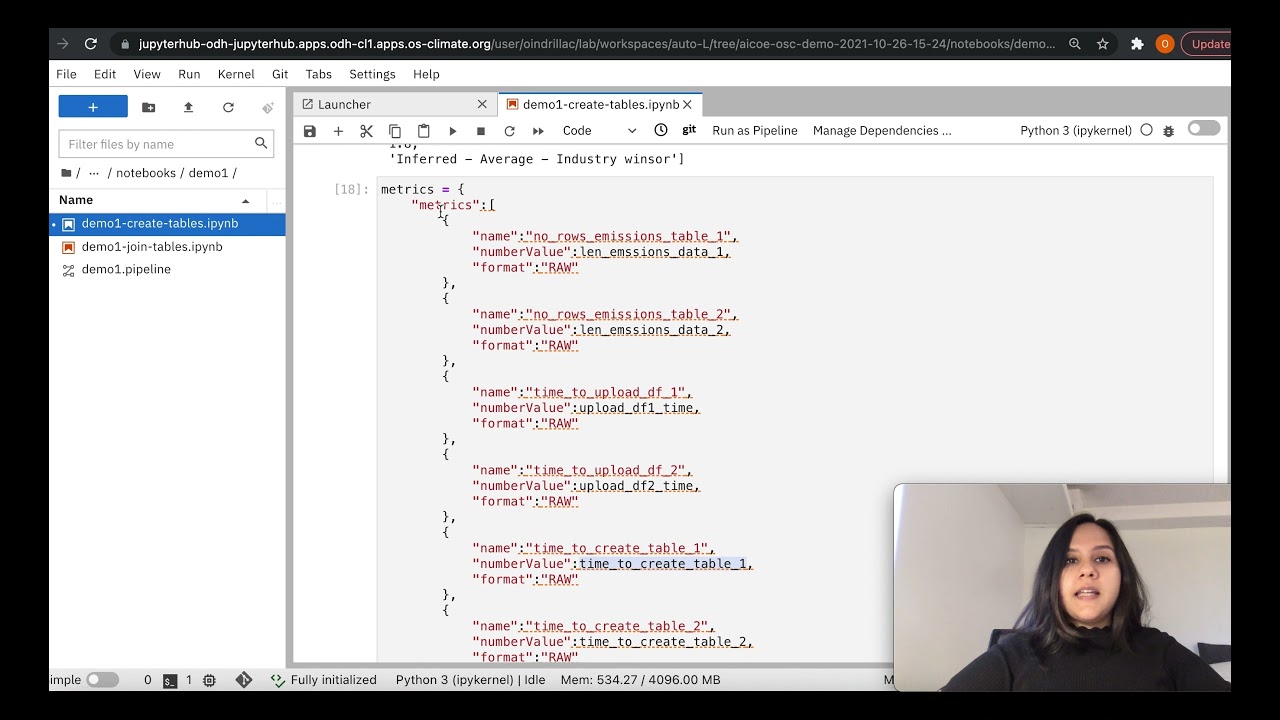This screenshot has width=1280, height=720.
Task: Copy the selected cells
Action: [395, 131]
